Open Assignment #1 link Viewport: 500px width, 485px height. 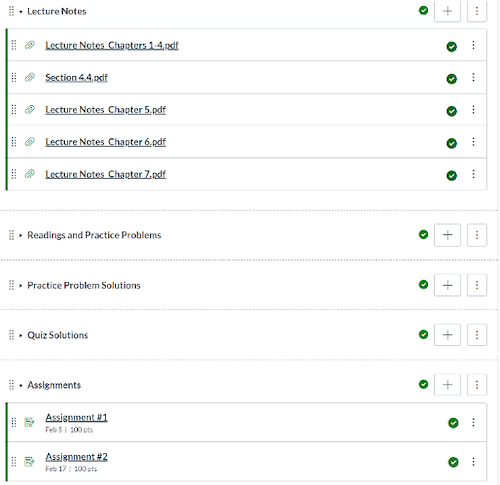pos(76,417)
